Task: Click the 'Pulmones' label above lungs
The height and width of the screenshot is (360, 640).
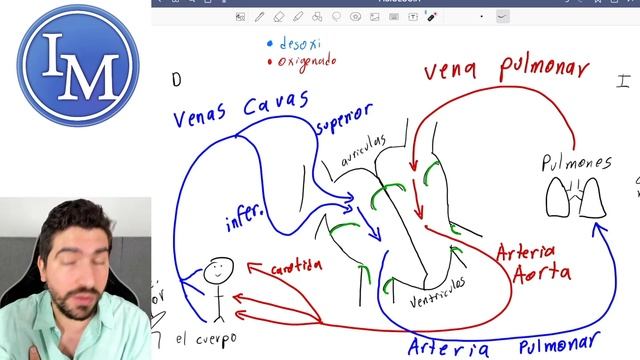Action: pos(576,163)
